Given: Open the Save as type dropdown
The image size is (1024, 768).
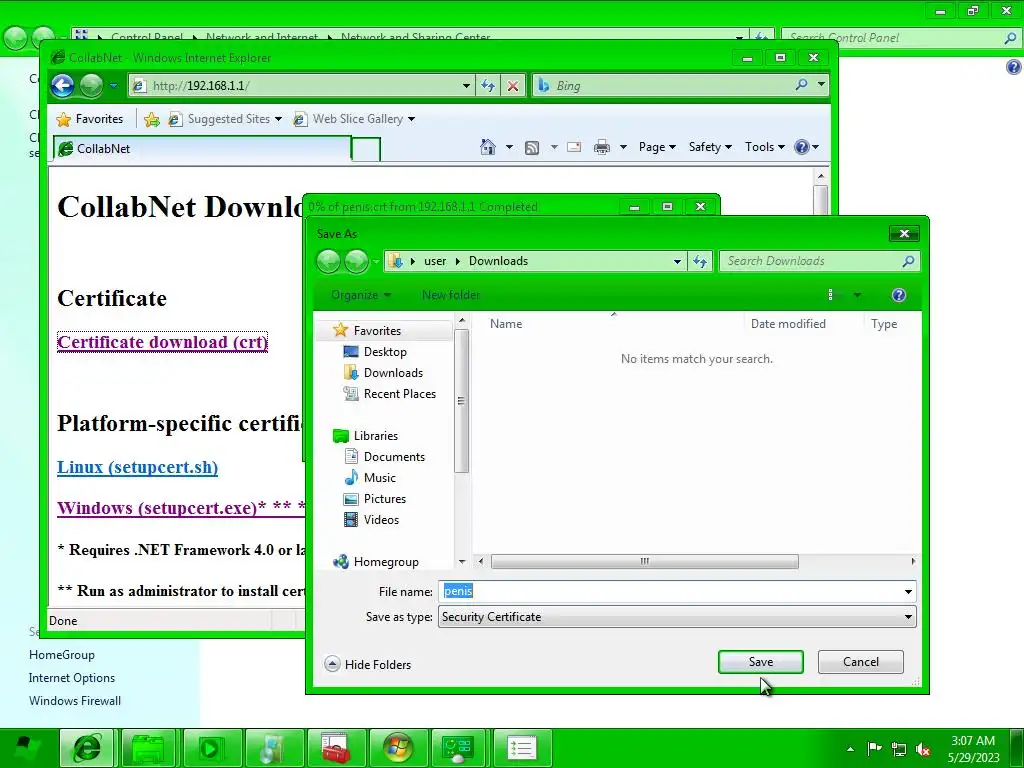Looking at the screenshot, I should click(677, 616).
